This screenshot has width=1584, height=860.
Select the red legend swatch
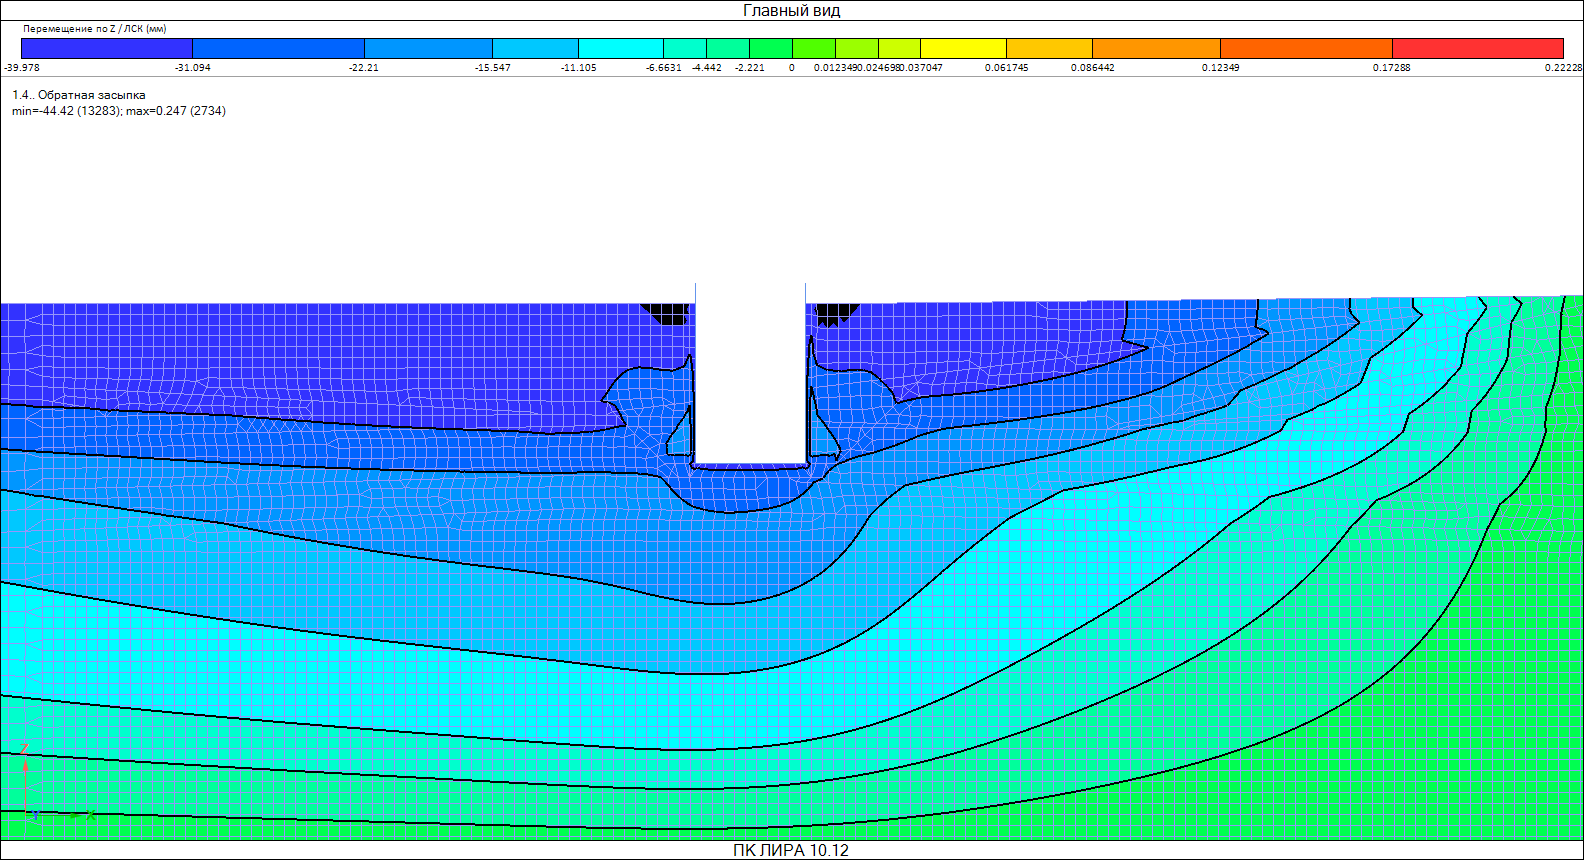tap(1477, 48)
